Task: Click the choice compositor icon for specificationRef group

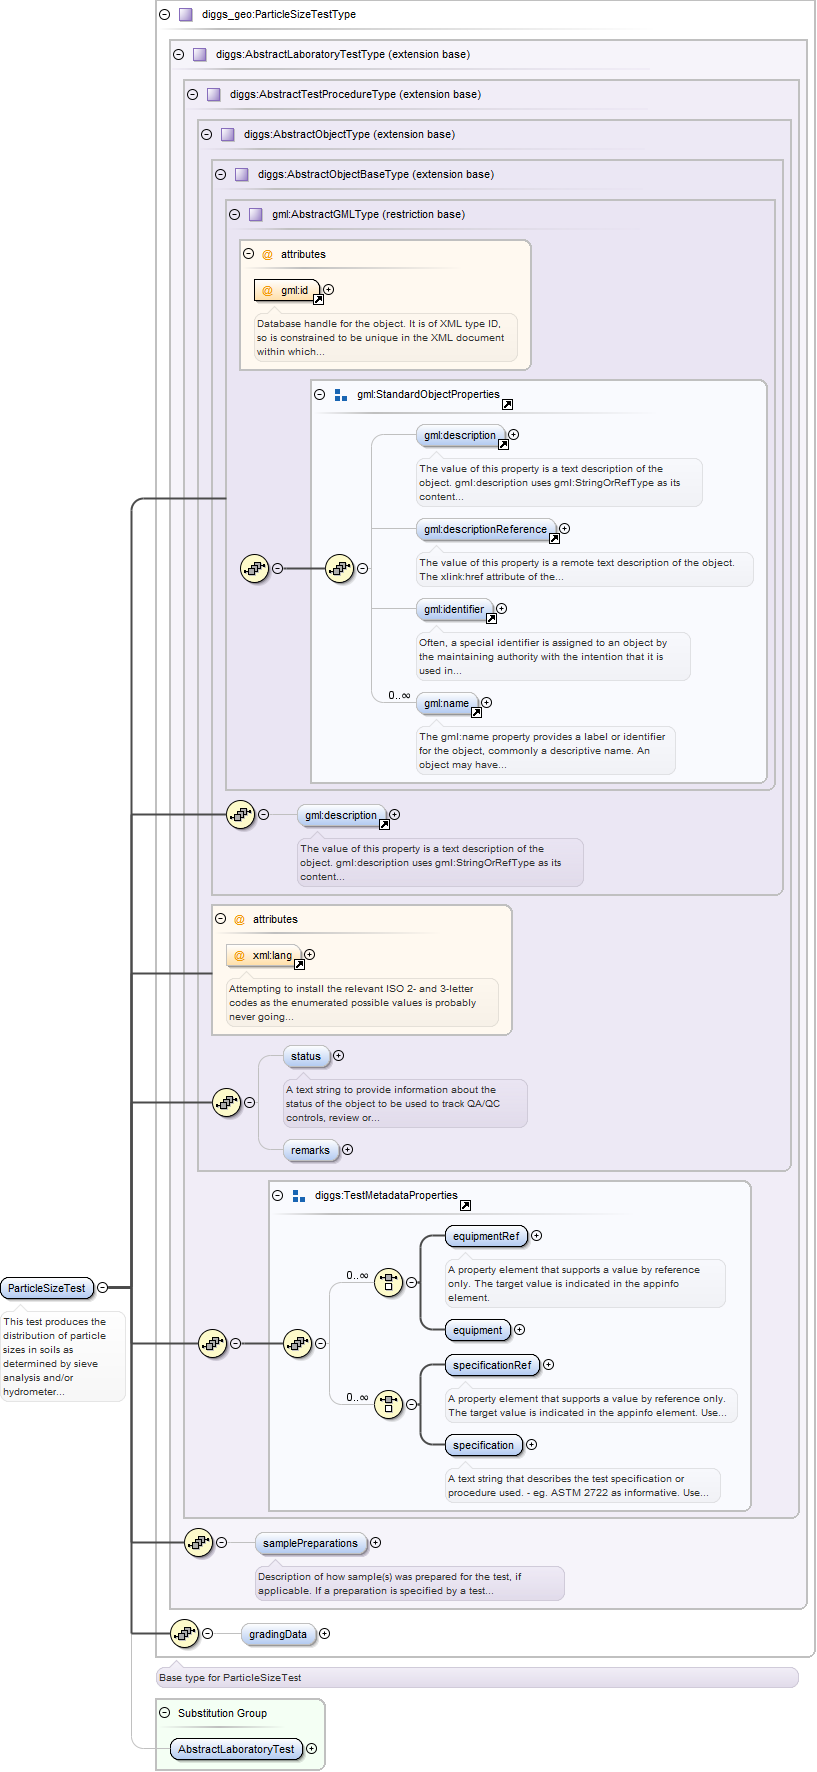Action: tap(388, 1404)
